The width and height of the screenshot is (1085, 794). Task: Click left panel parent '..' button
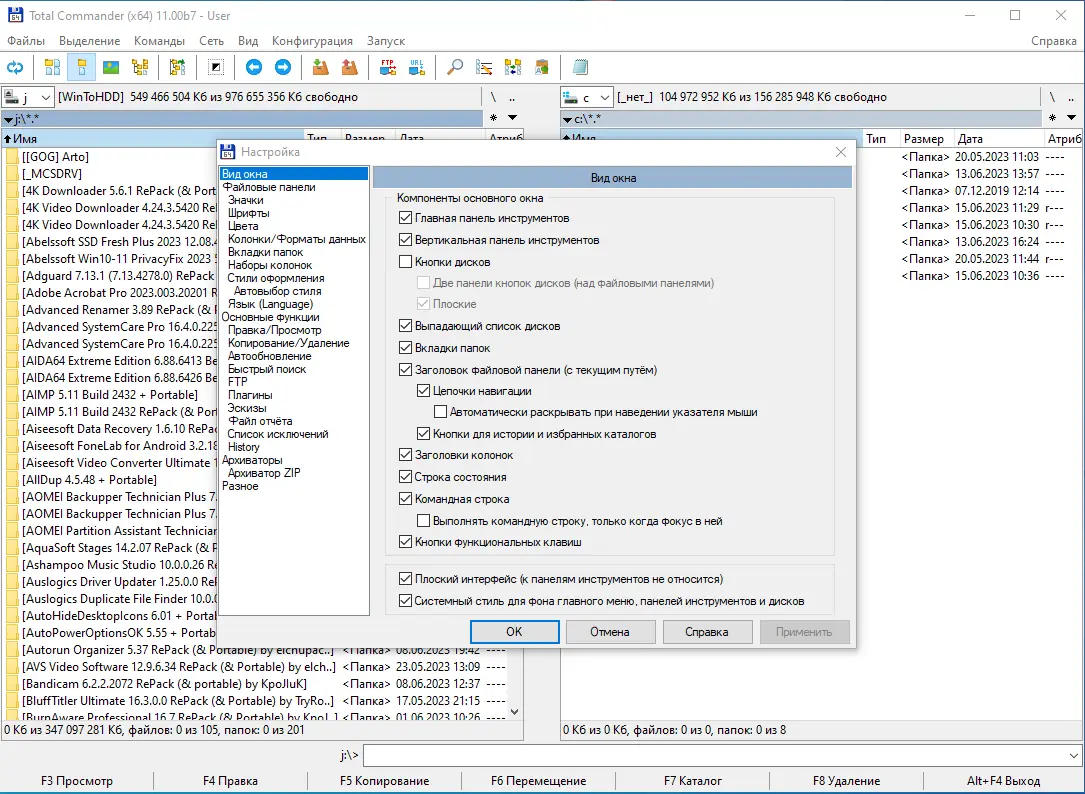(513, 97)
